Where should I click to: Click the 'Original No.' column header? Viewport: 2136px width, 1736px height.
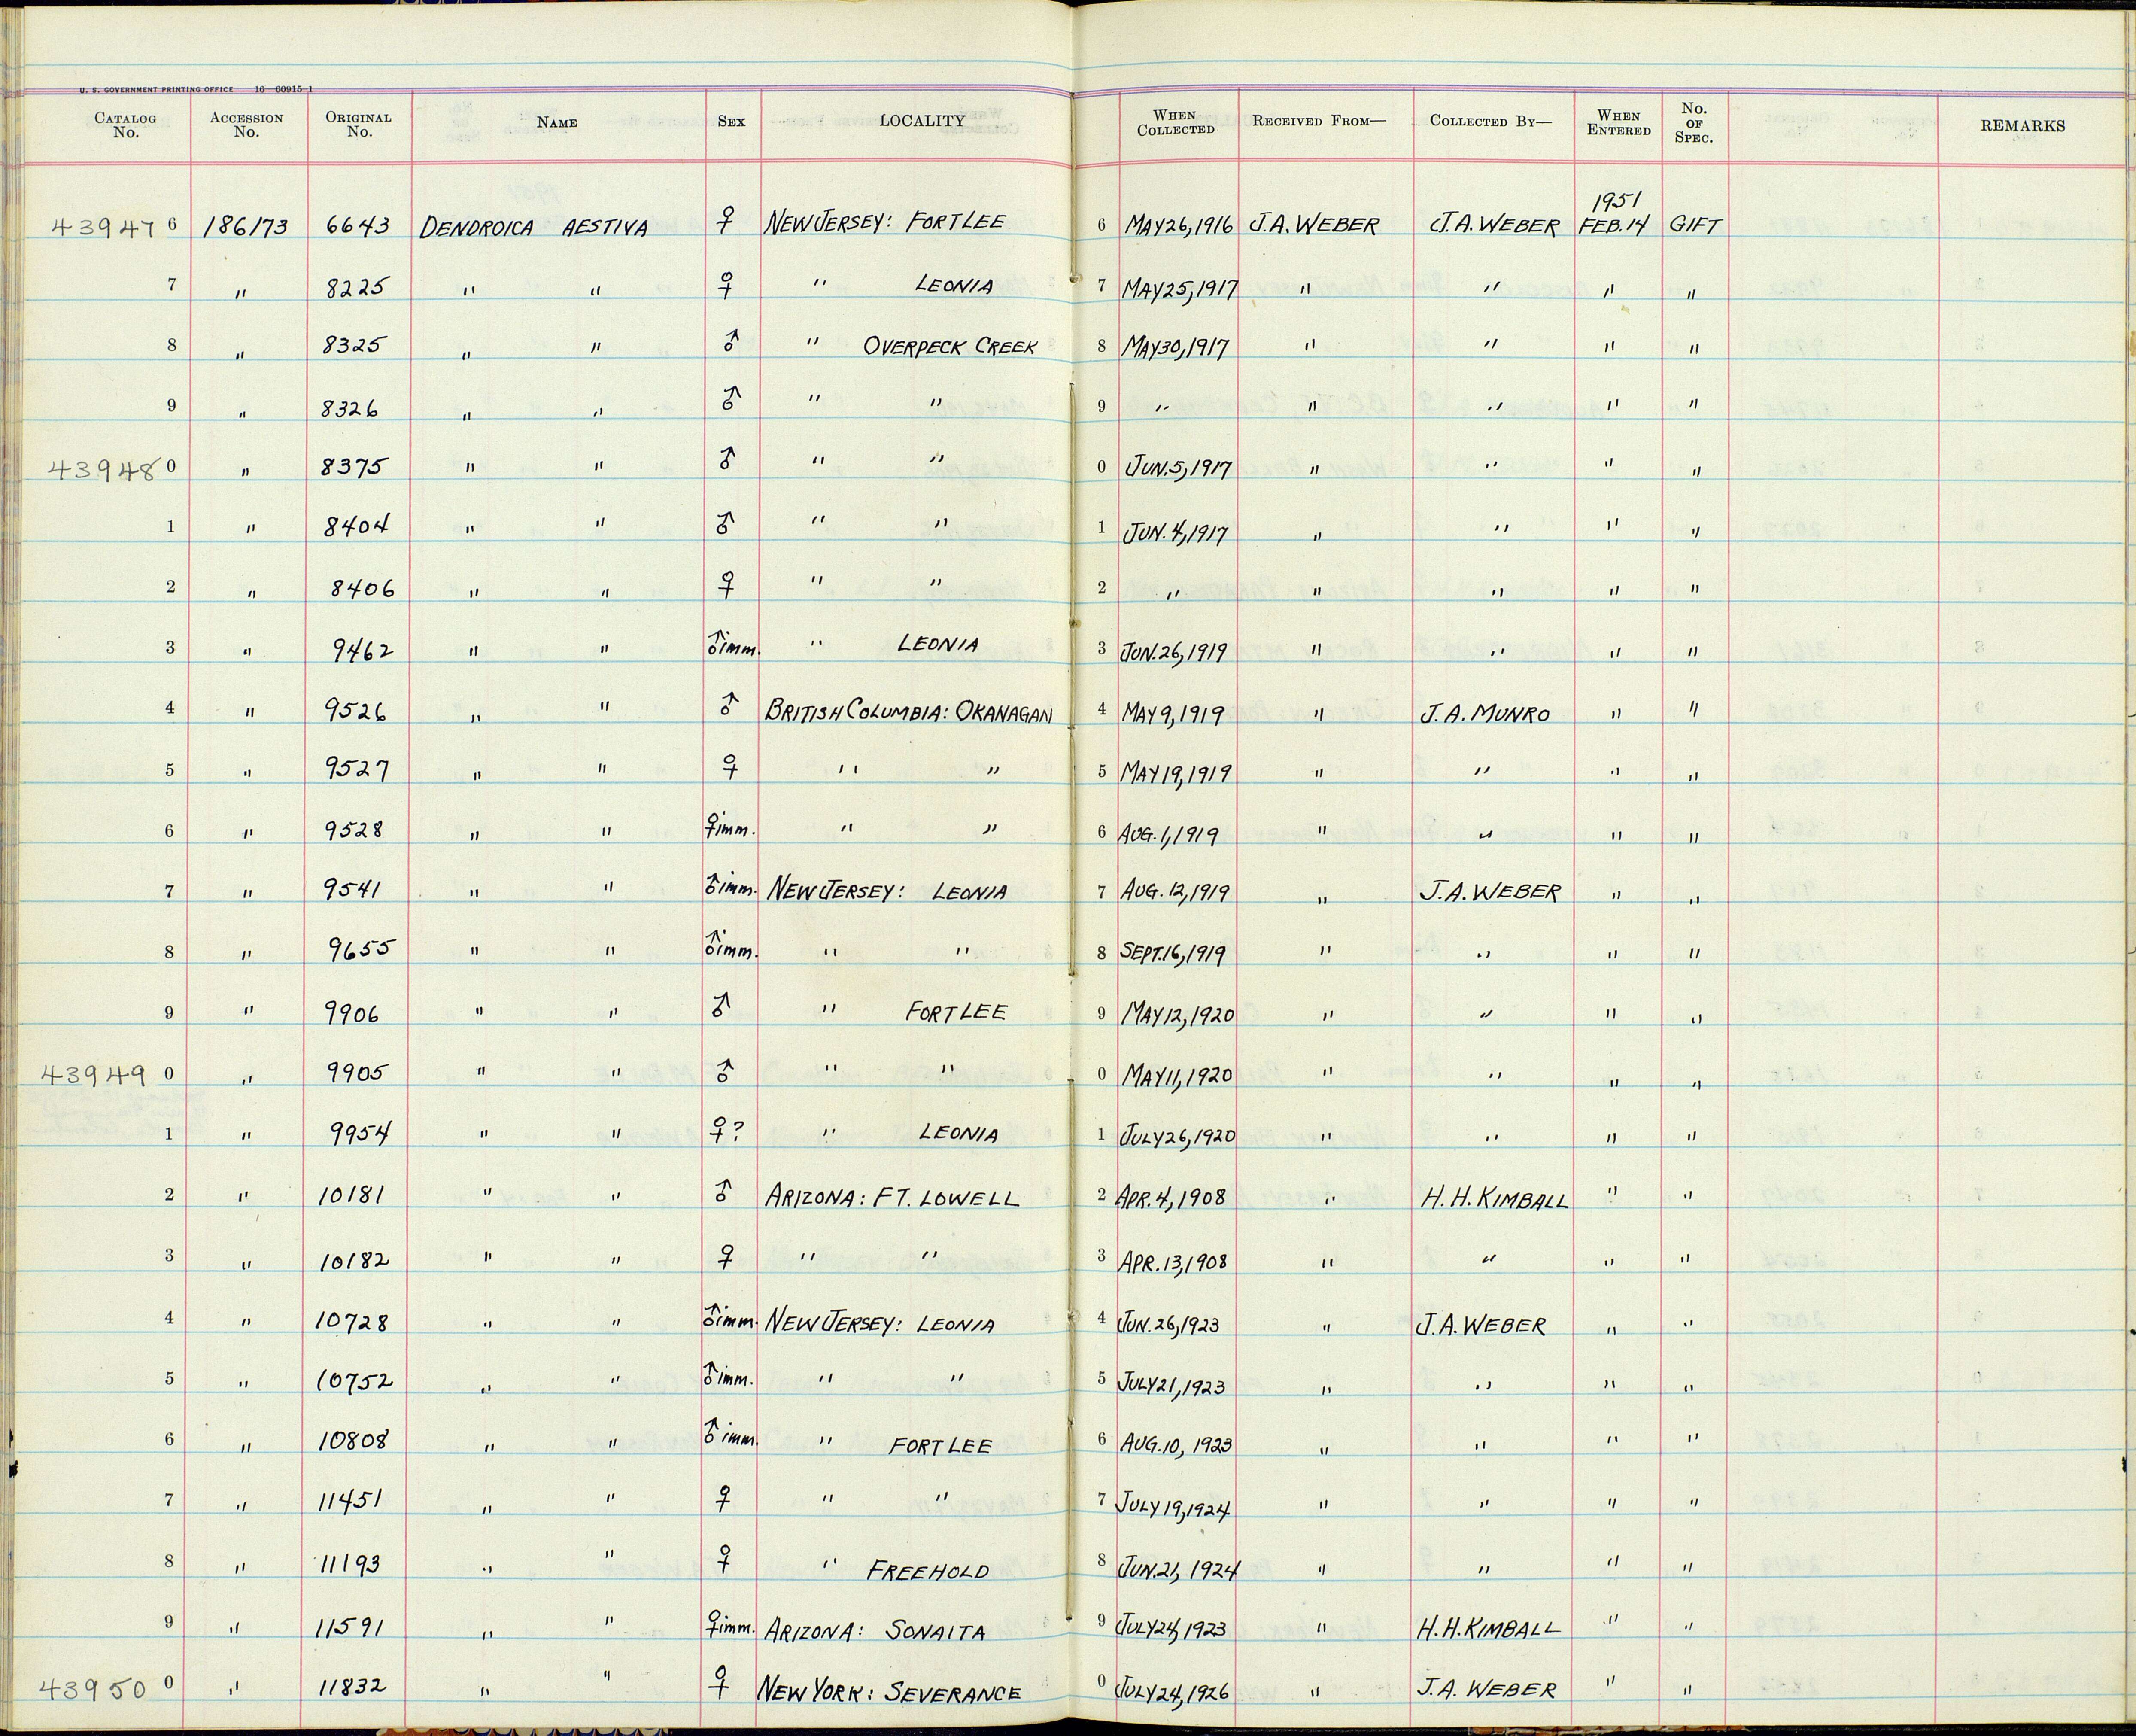359,125
